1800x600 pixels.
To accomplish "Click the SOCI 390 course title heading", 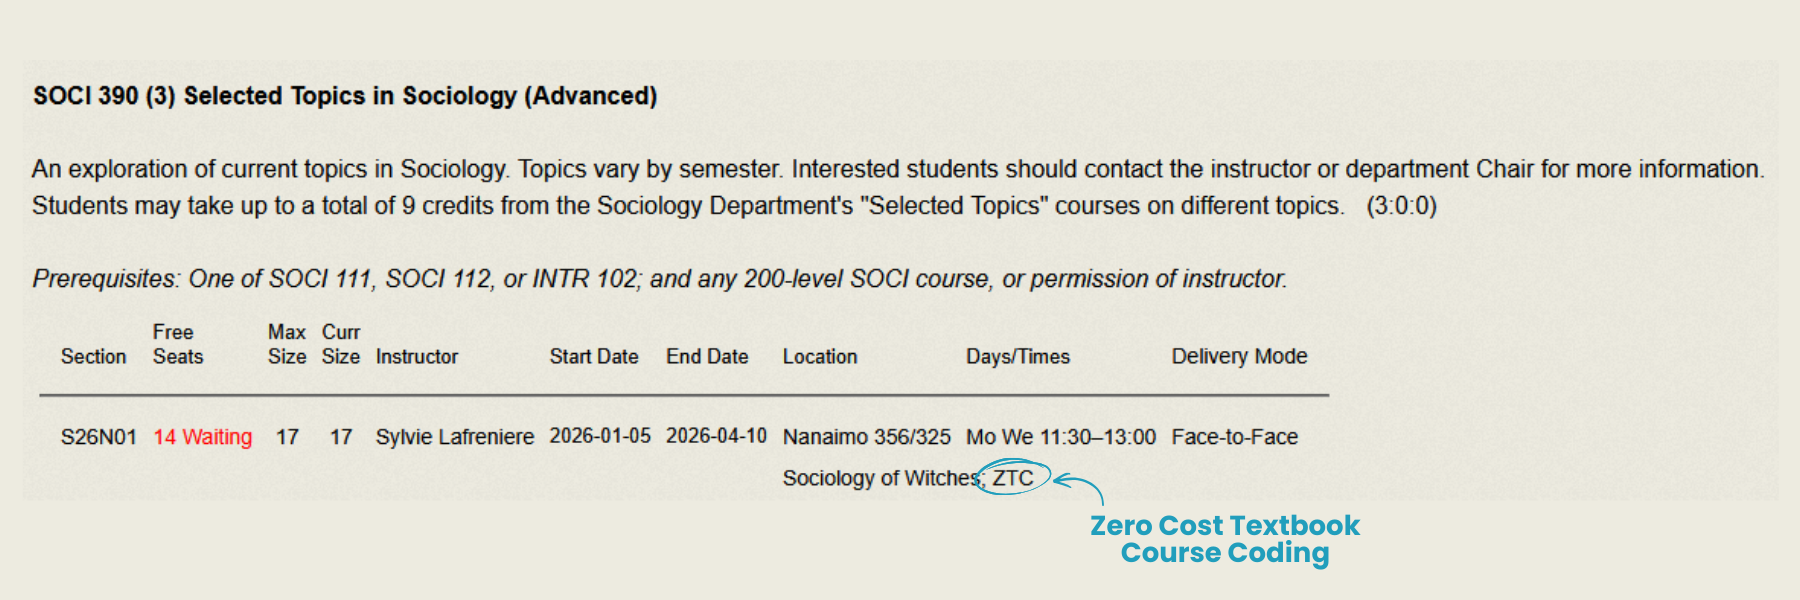I will 345,96.
